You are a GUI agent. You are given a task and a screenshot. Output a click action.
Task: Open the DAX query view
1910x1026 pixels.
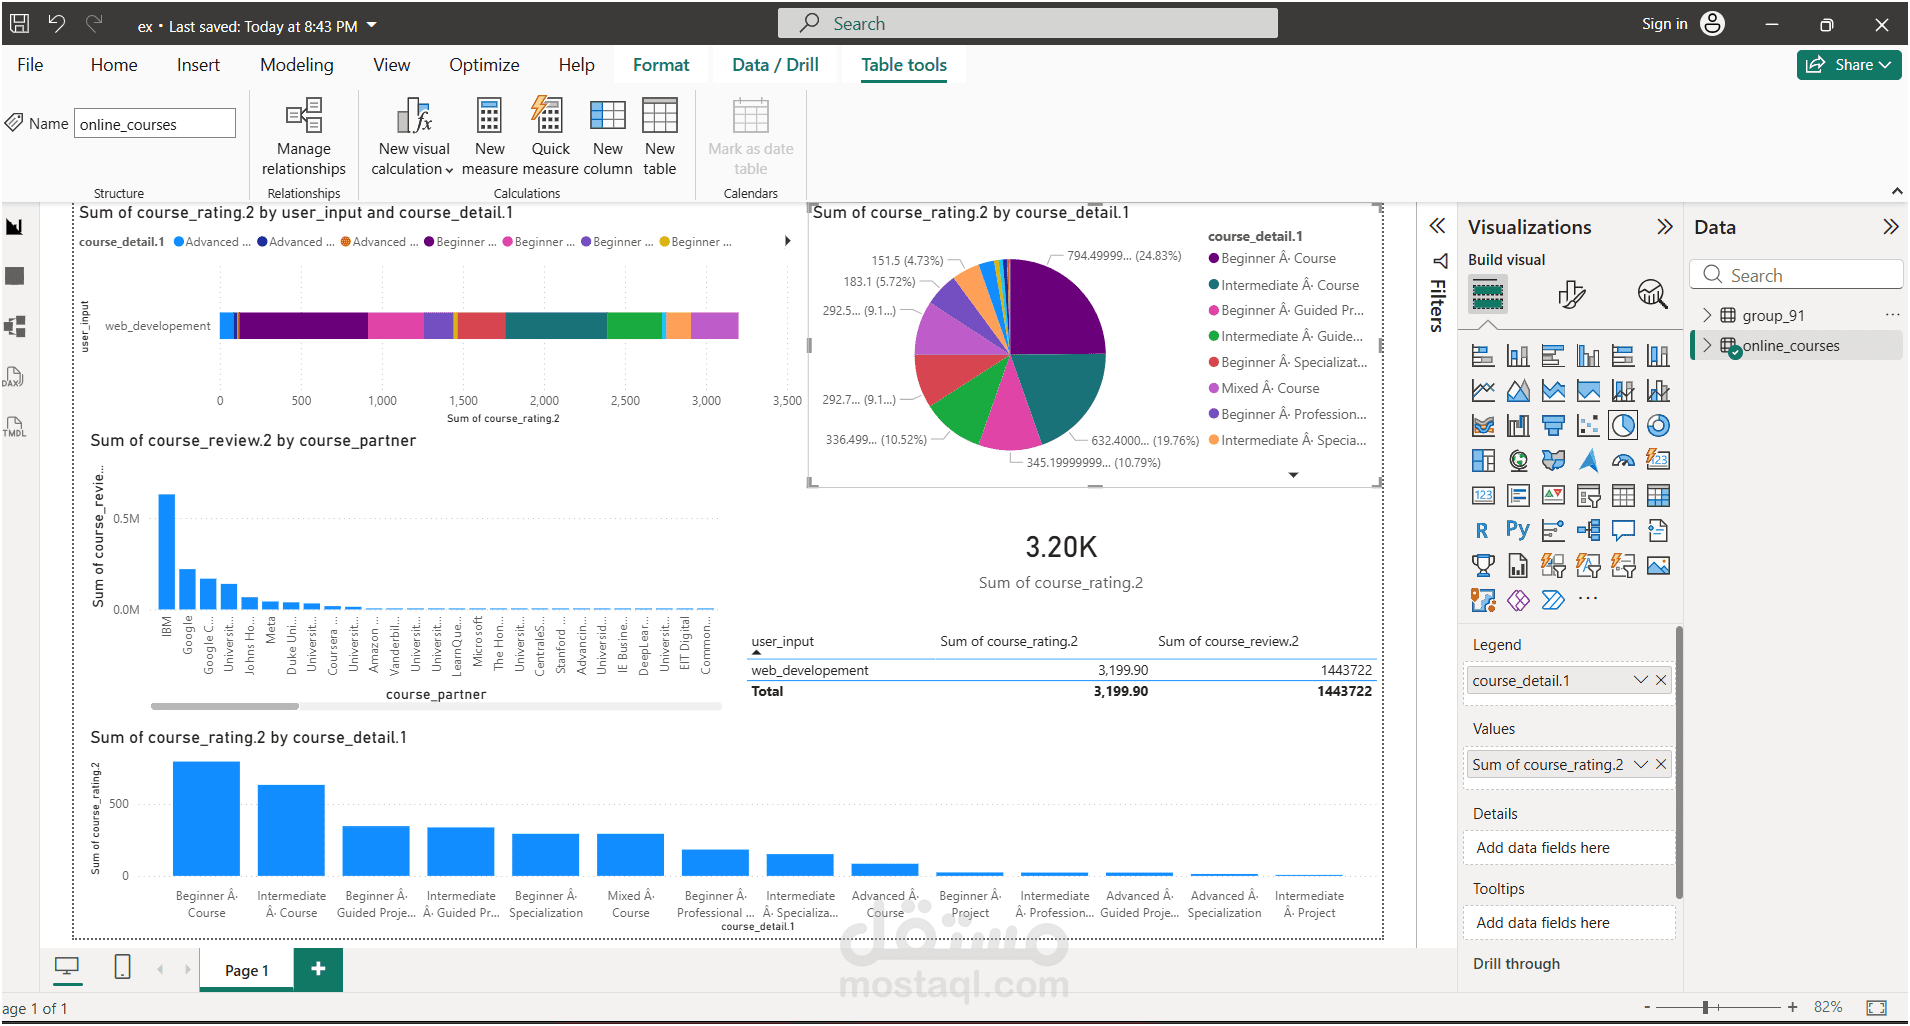(15, 375)
